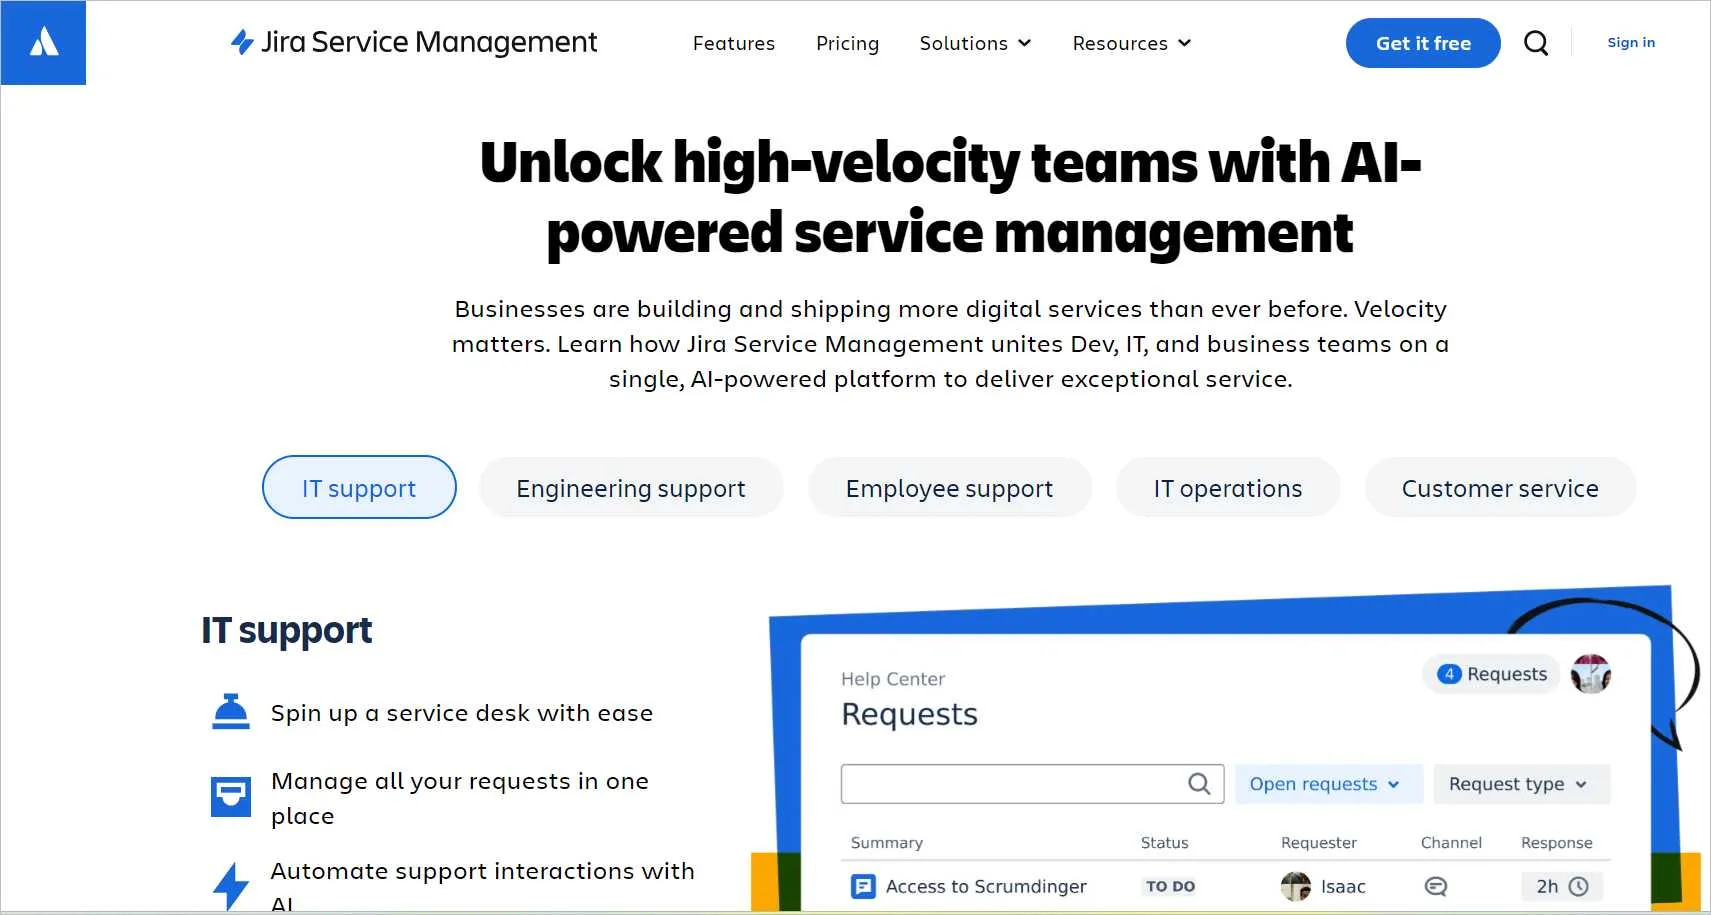The image size is (1711, 915).
Task: Click the Requester column header
Action: point(1319,842)
